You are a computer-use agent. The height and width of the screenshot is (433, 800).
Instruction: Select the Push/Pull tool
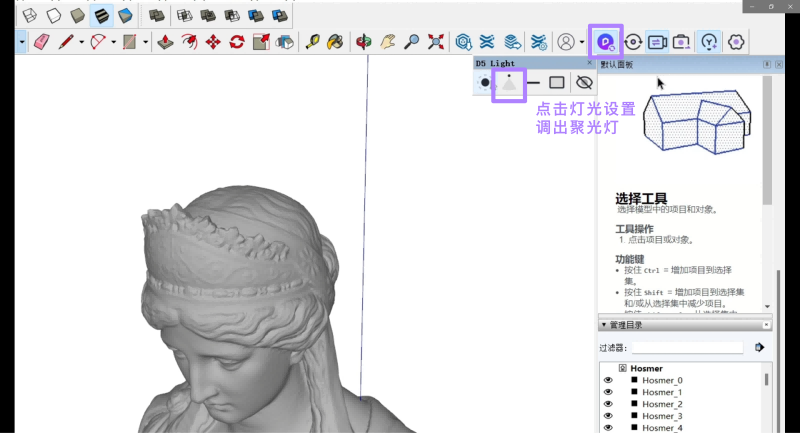pos(165,42)
